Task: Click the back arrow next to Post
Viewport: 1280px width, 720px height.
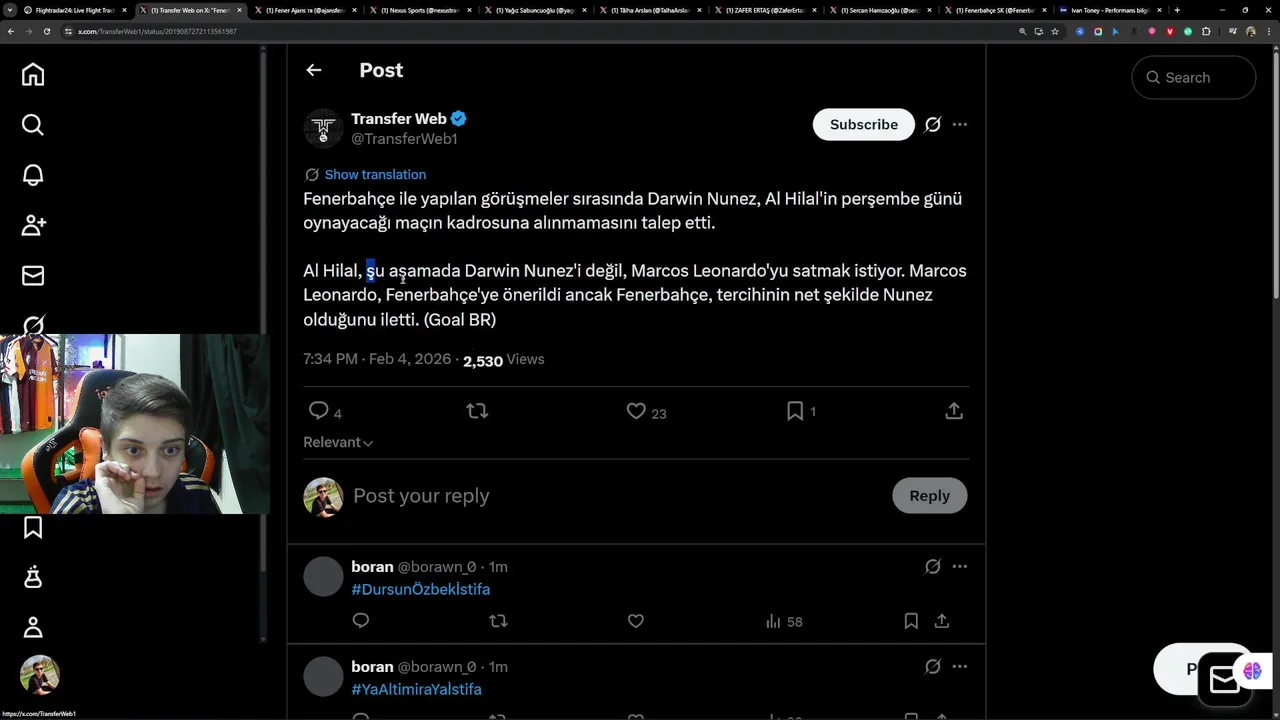Action: pyautogui.click(x=314, y=70)
